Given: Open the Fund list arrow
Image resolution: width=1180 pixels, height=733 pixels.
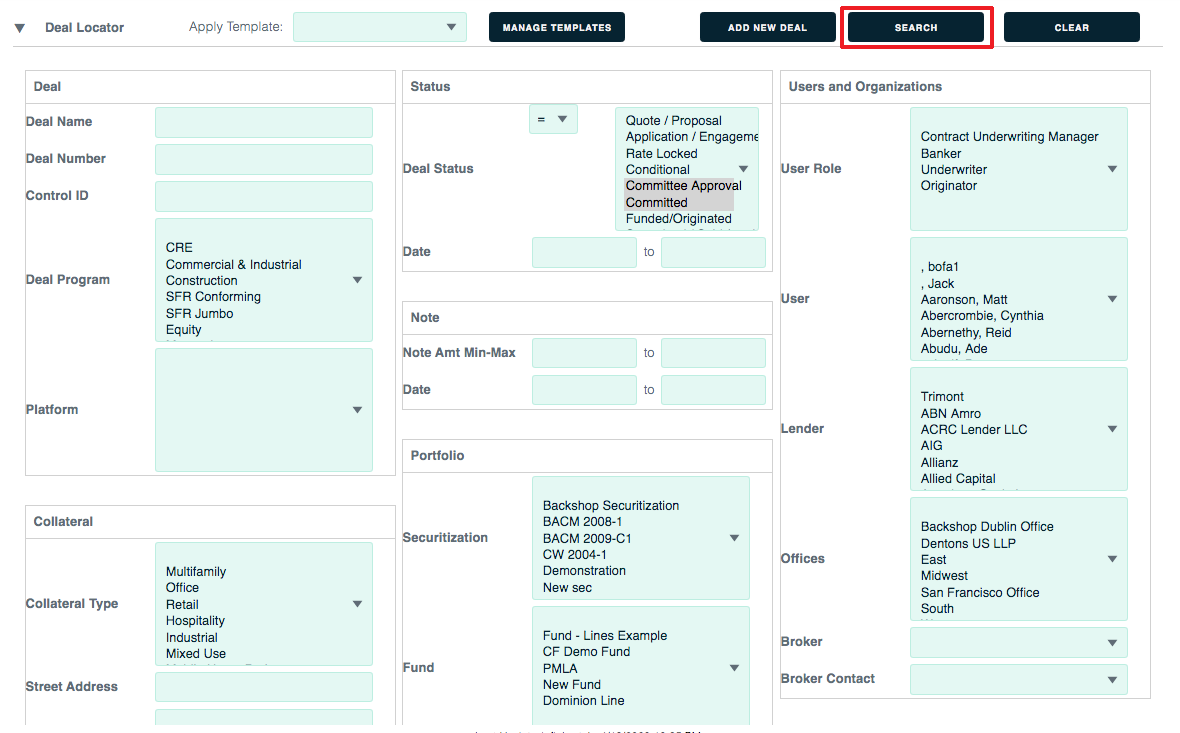Looking at the screenshot, I should [734, 668].
